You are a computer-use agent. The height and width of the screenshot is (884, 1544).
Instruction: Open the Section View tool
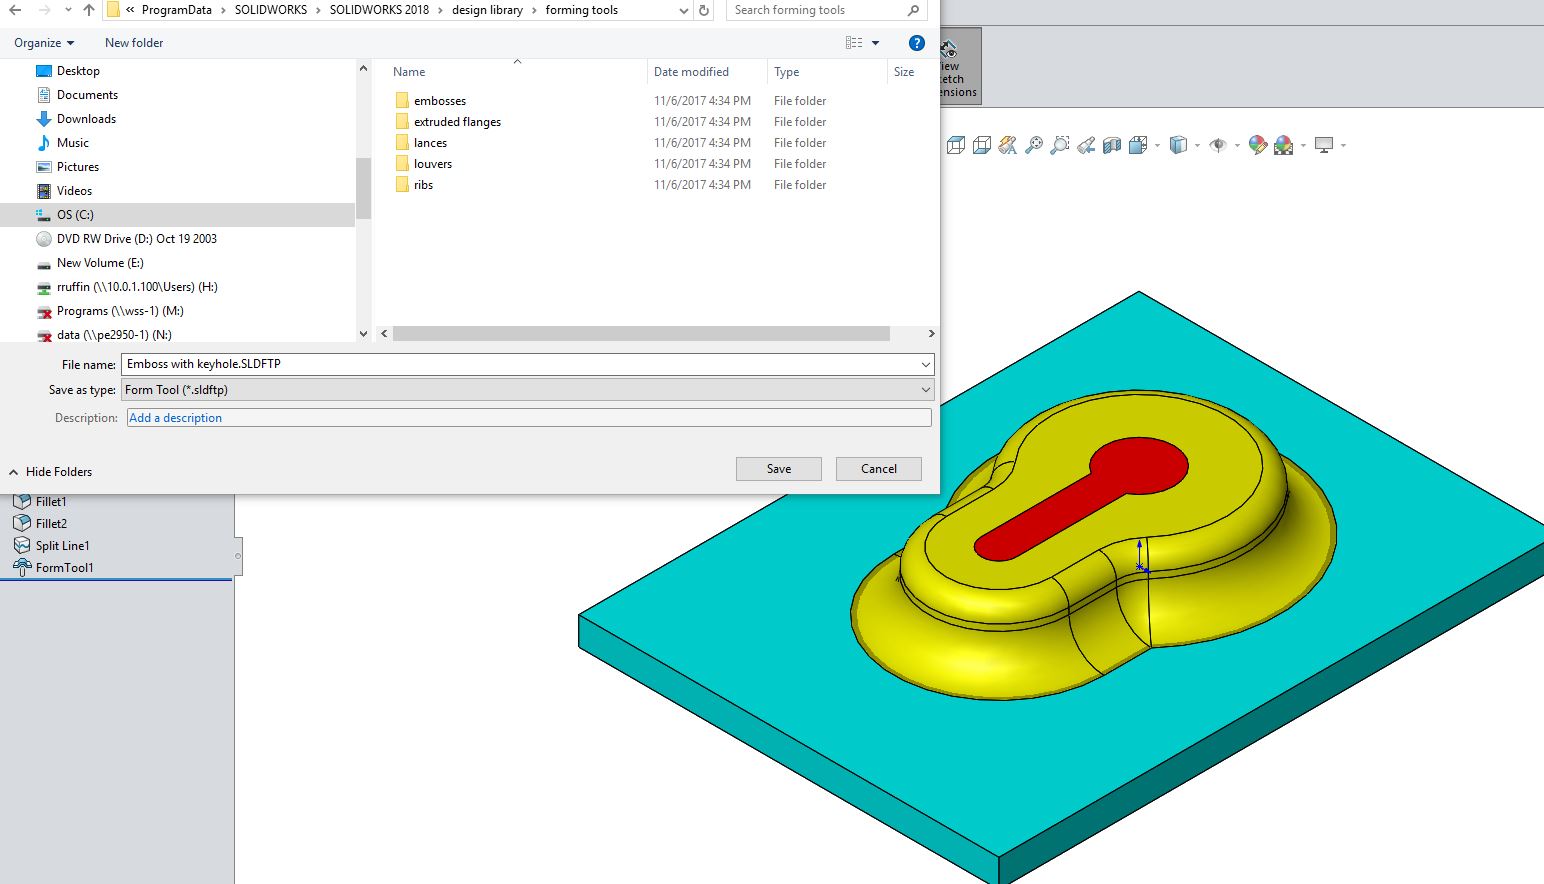pyautogui.click(x=1112, y=144)
